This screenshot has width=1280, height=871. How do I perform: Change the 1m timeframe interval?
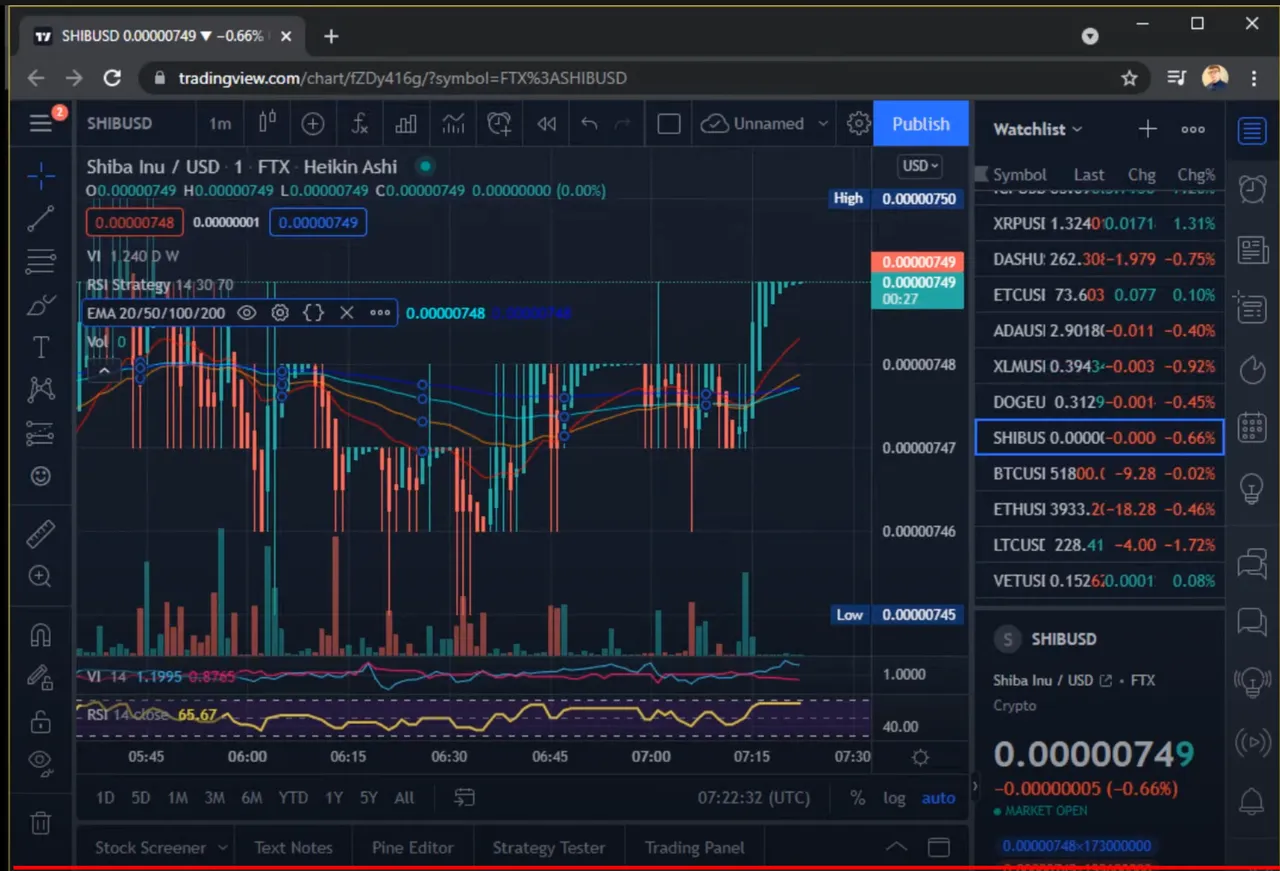point(219,123)
